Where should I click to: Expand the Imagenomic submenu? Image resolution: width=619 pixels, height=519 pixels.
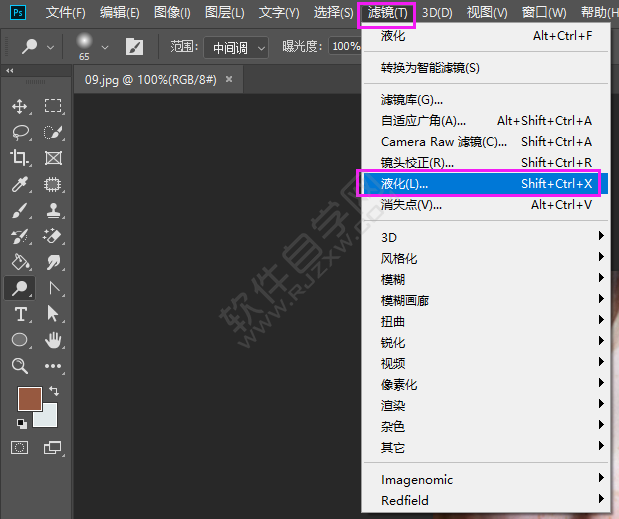click(486, 480)
